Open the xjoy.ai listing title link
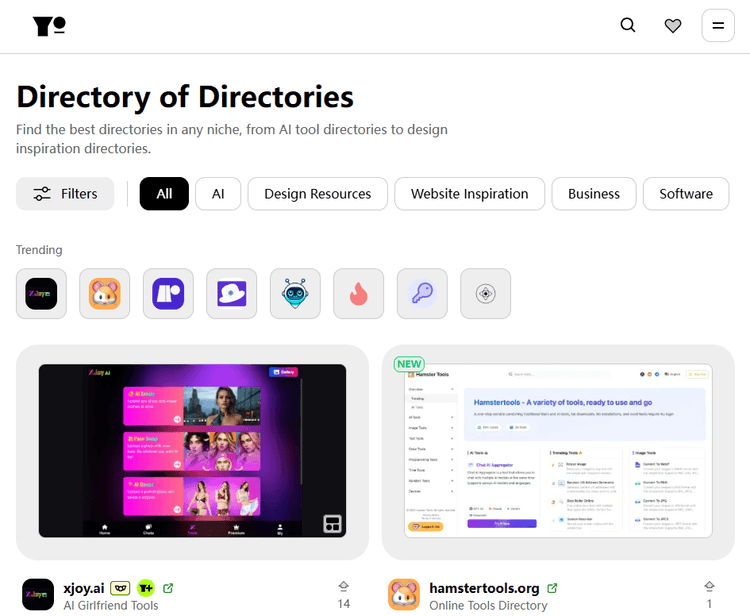 click(83, 588)
